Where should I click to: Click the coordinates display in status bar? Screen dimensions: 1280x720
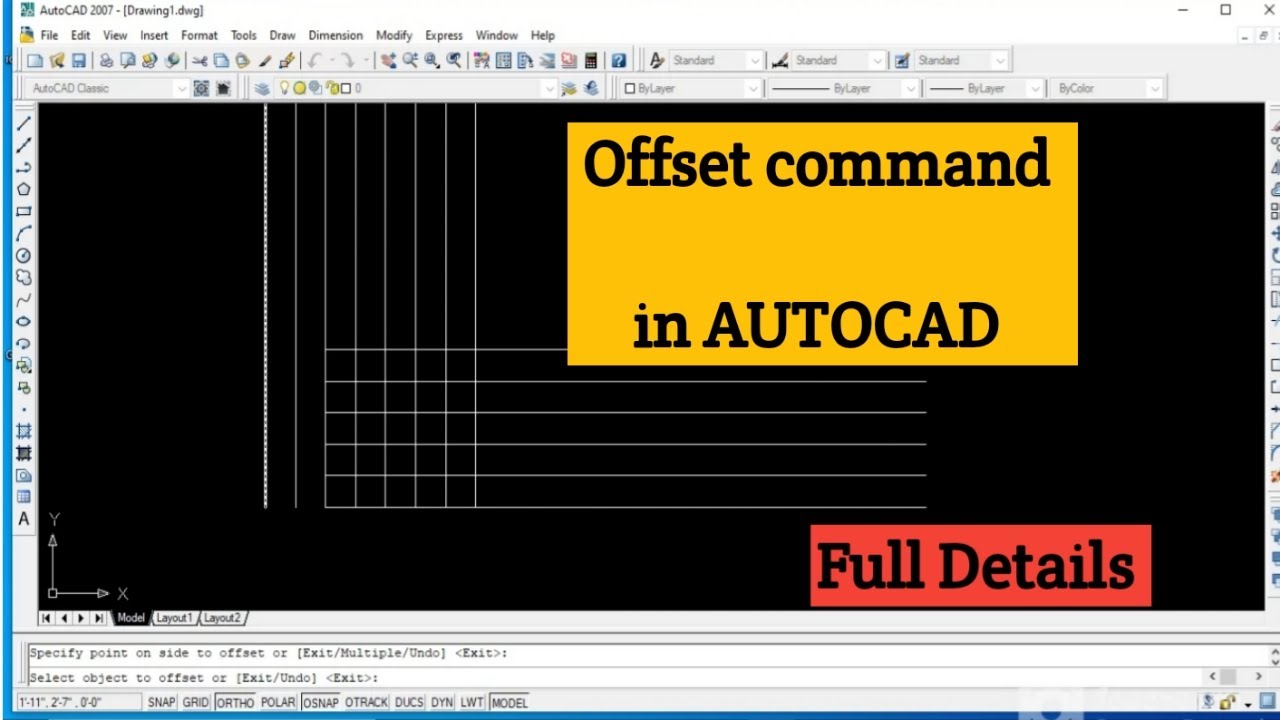80,702
